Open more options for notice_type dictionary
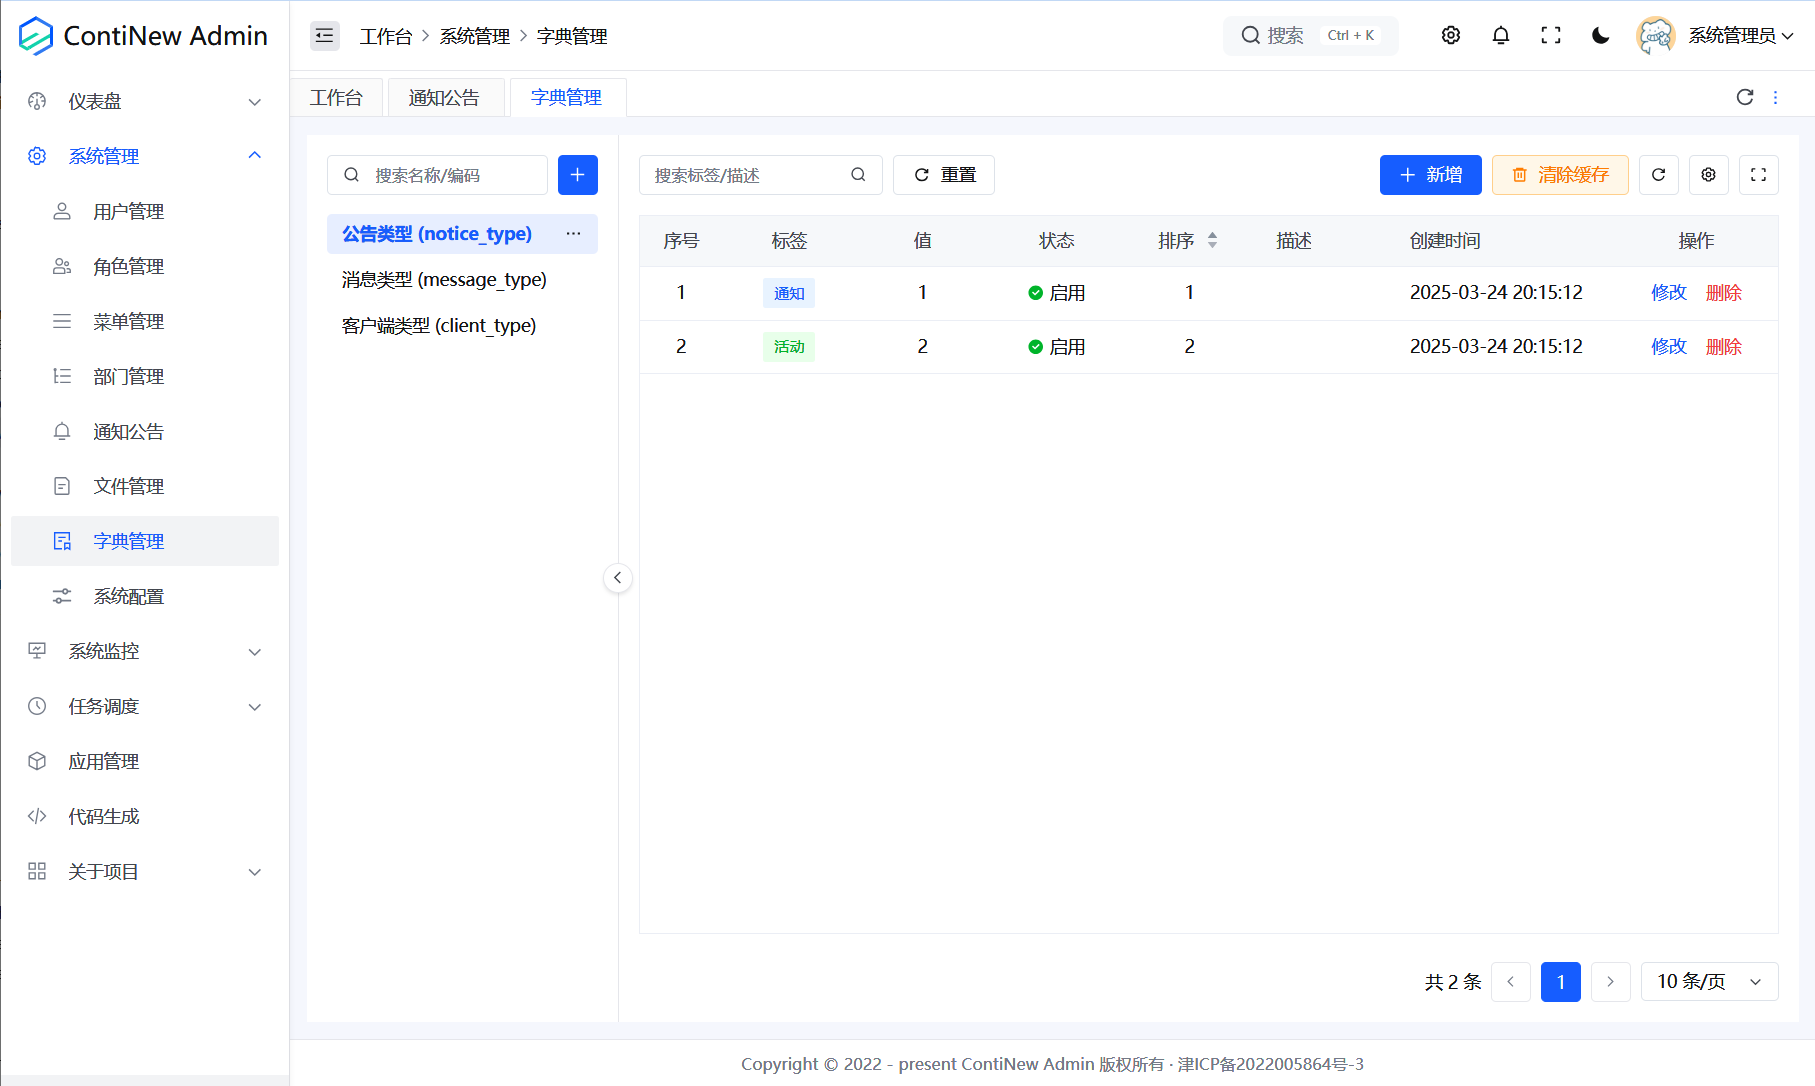 pos(573,234)
